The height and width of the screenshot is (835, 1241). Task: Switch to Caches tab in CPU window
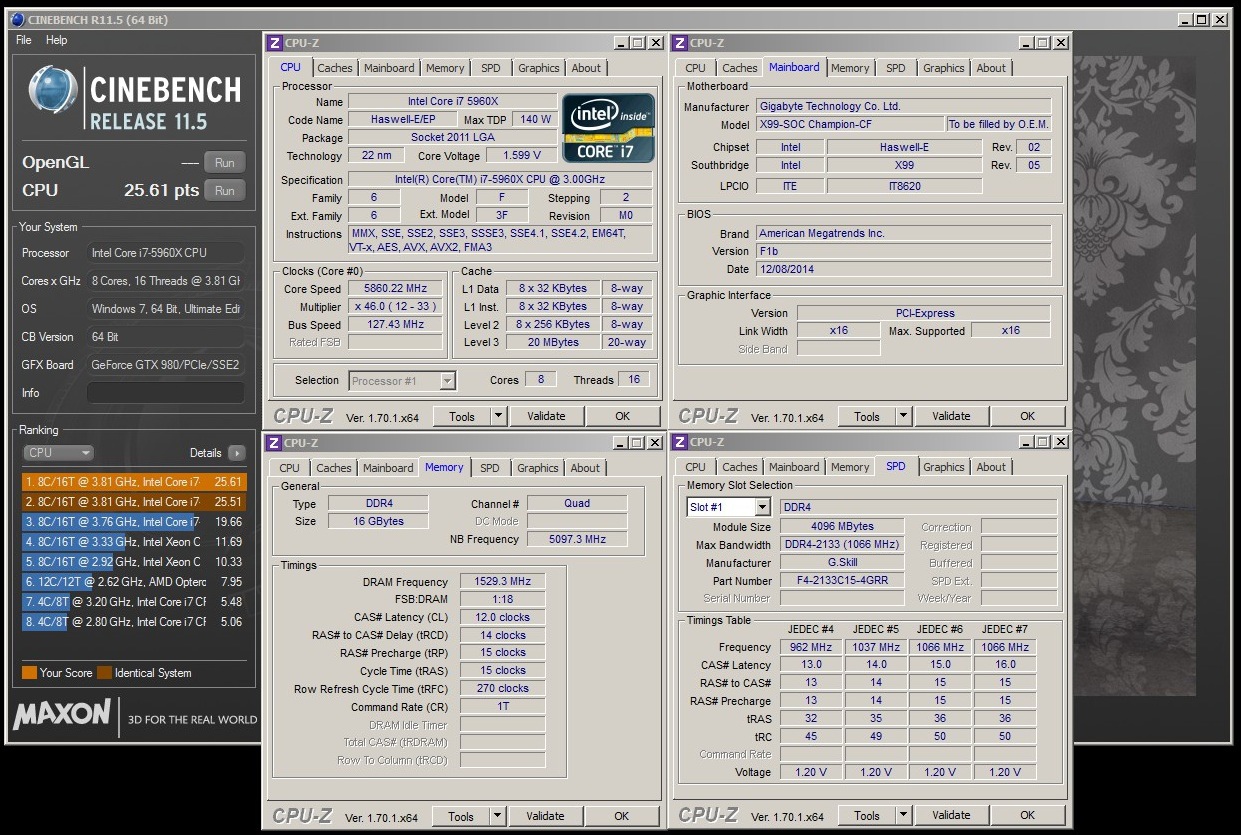click(x=335, y=68)
